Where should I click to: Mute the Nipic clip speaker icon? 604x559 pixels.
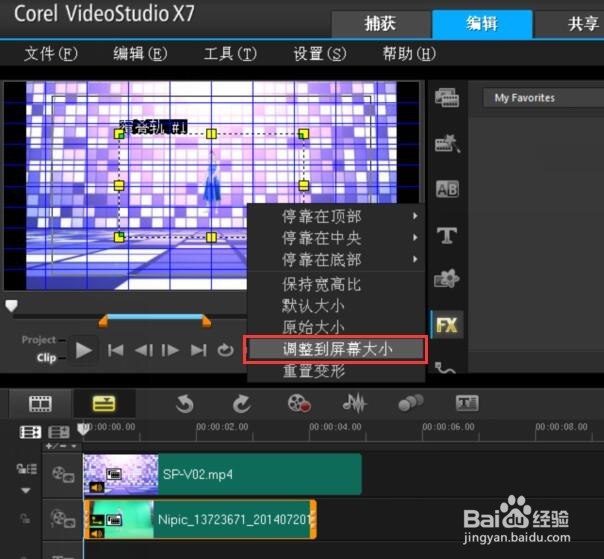(x=96, y=534)
